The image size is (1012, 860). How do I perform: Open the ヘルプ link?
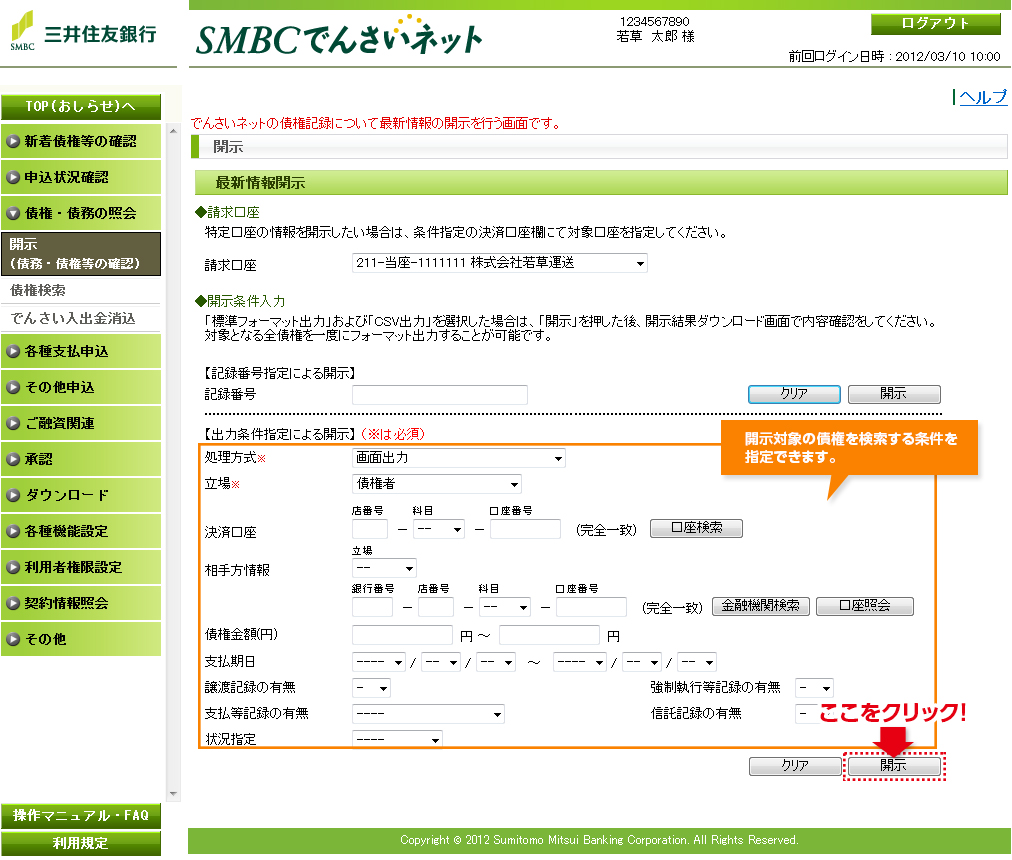tap(982, 97)
